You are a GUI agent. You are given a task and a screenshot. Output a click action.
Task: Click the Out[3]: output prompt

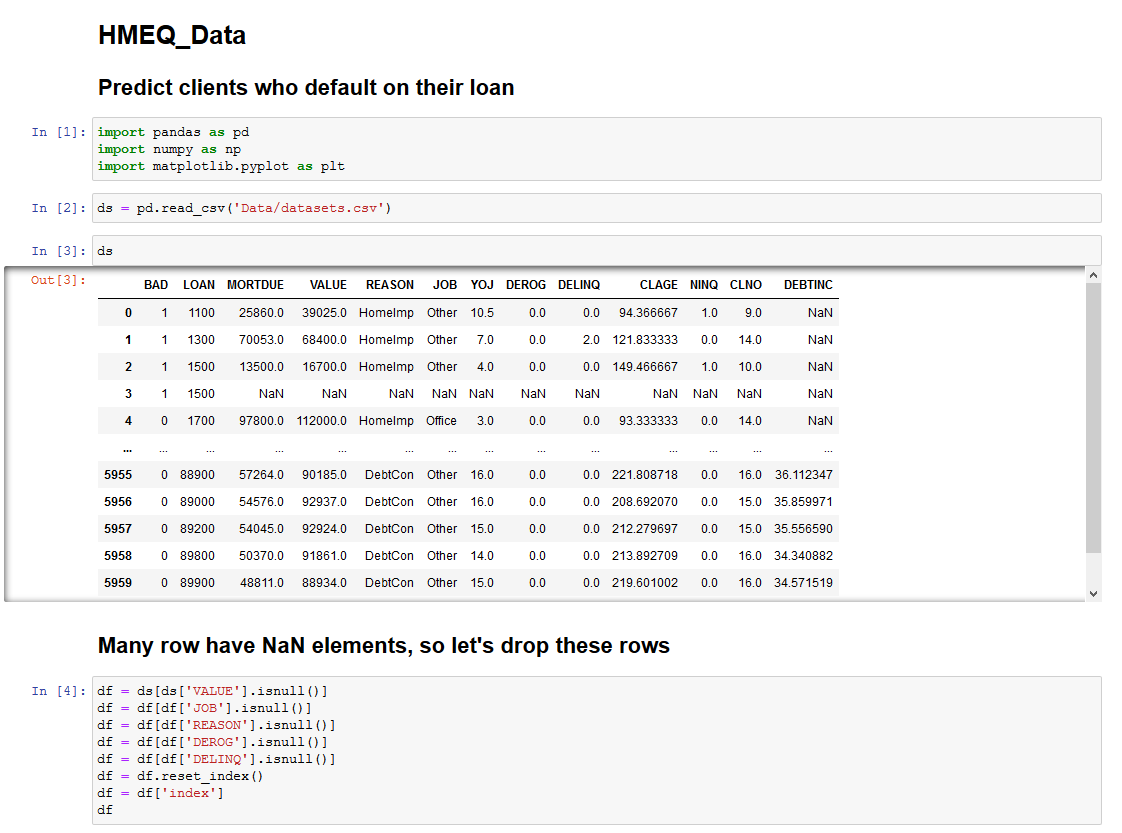click(58, 280)
